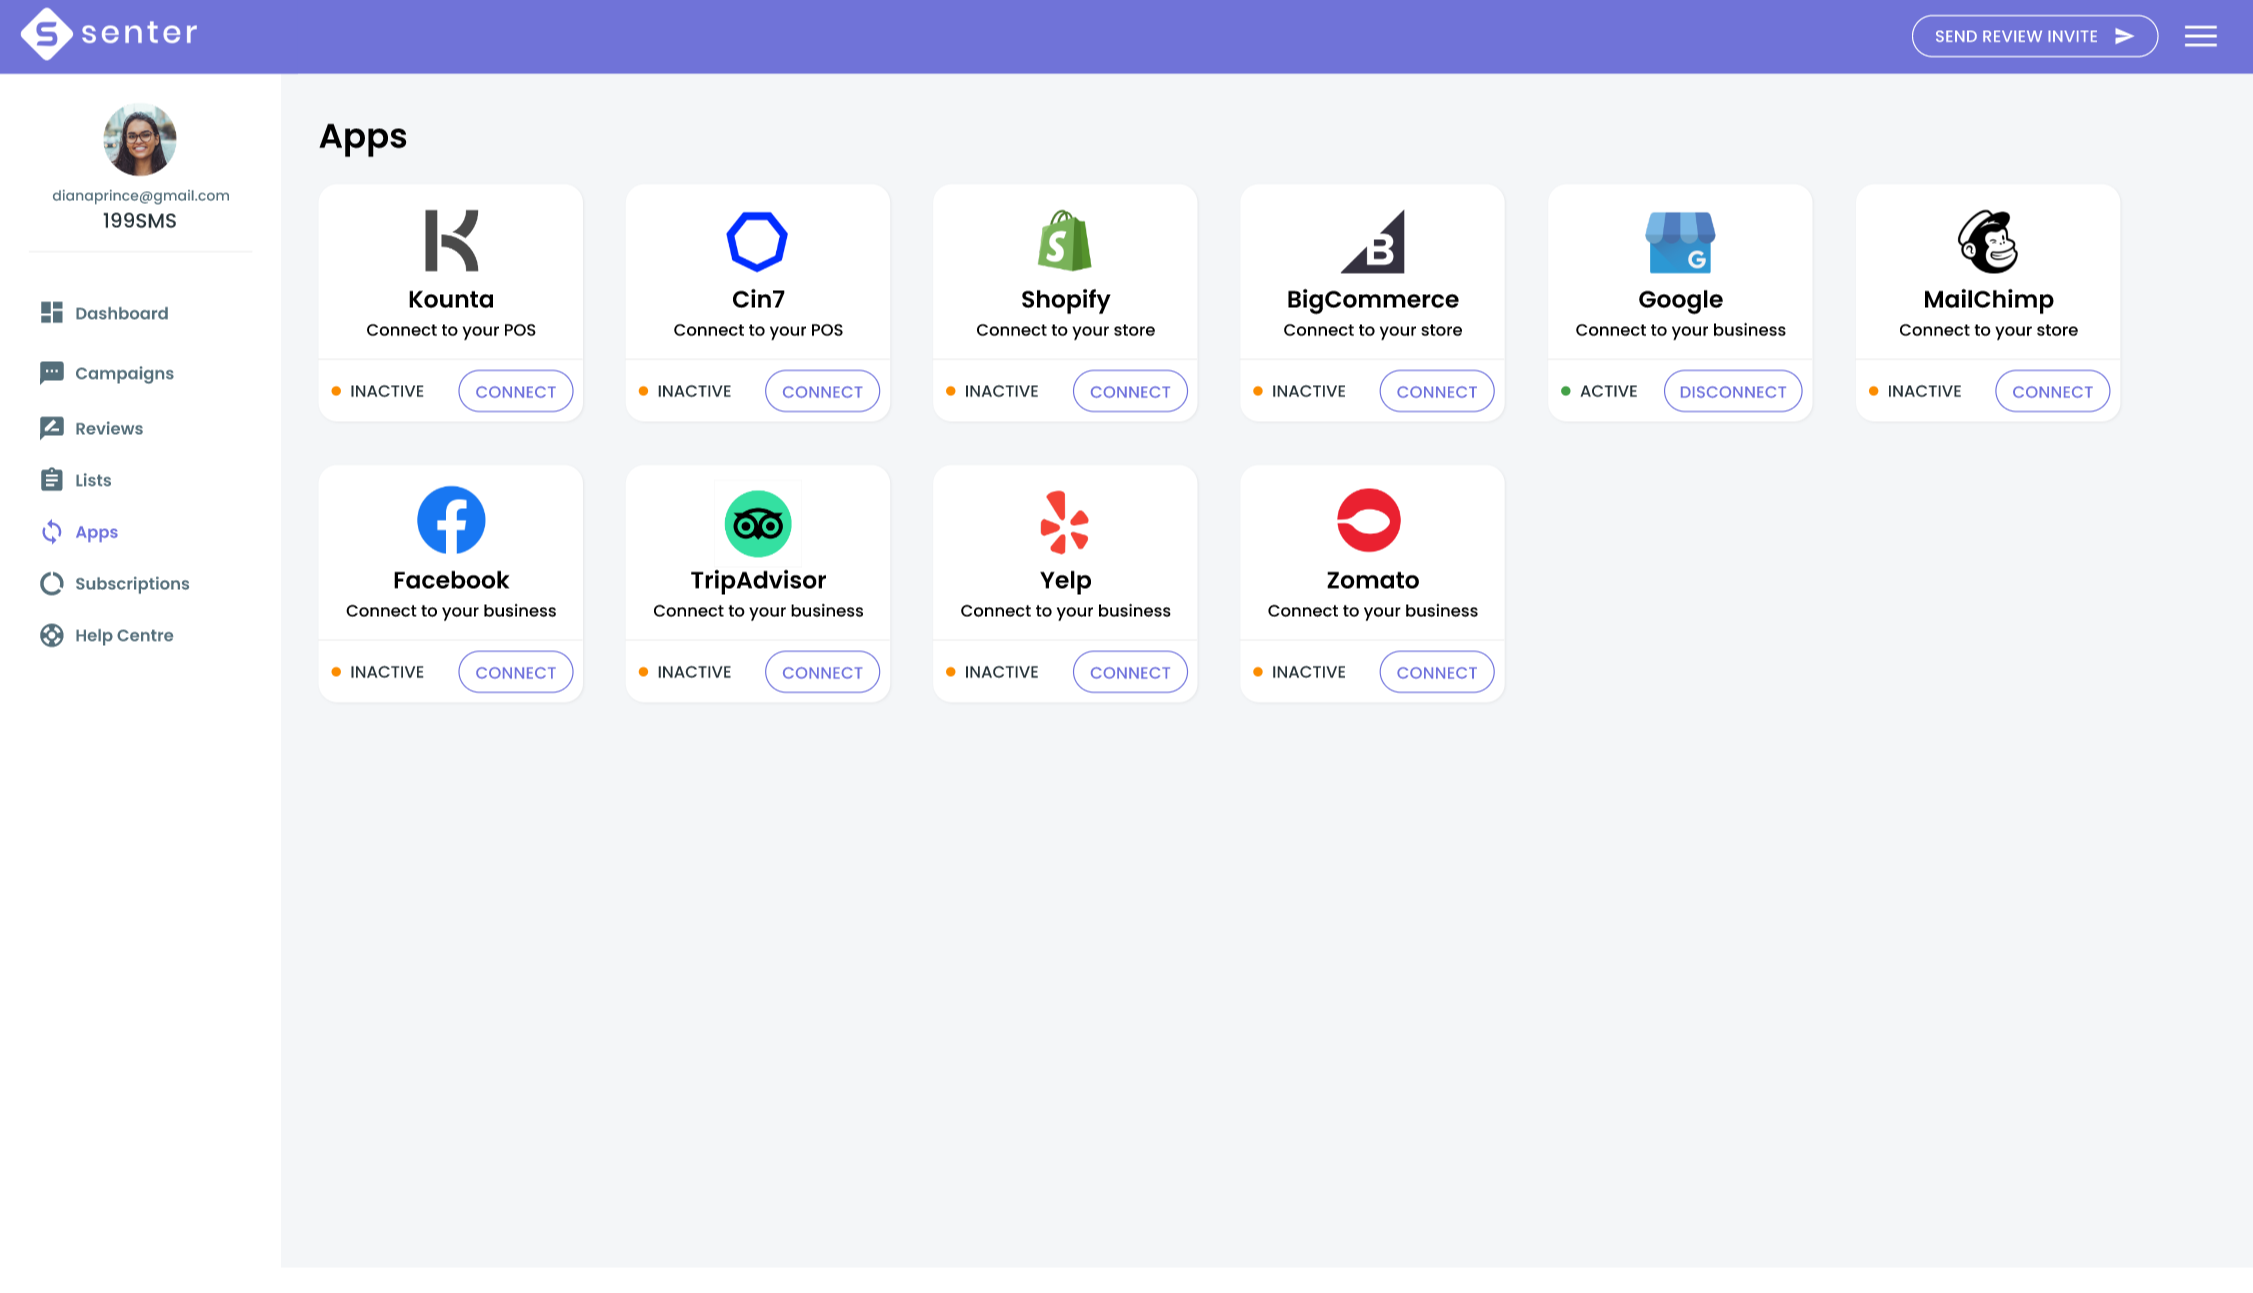Click the Cin7 Connect button
The width and height of the screenshot is (2253, 1293).
tap(822, 391)
